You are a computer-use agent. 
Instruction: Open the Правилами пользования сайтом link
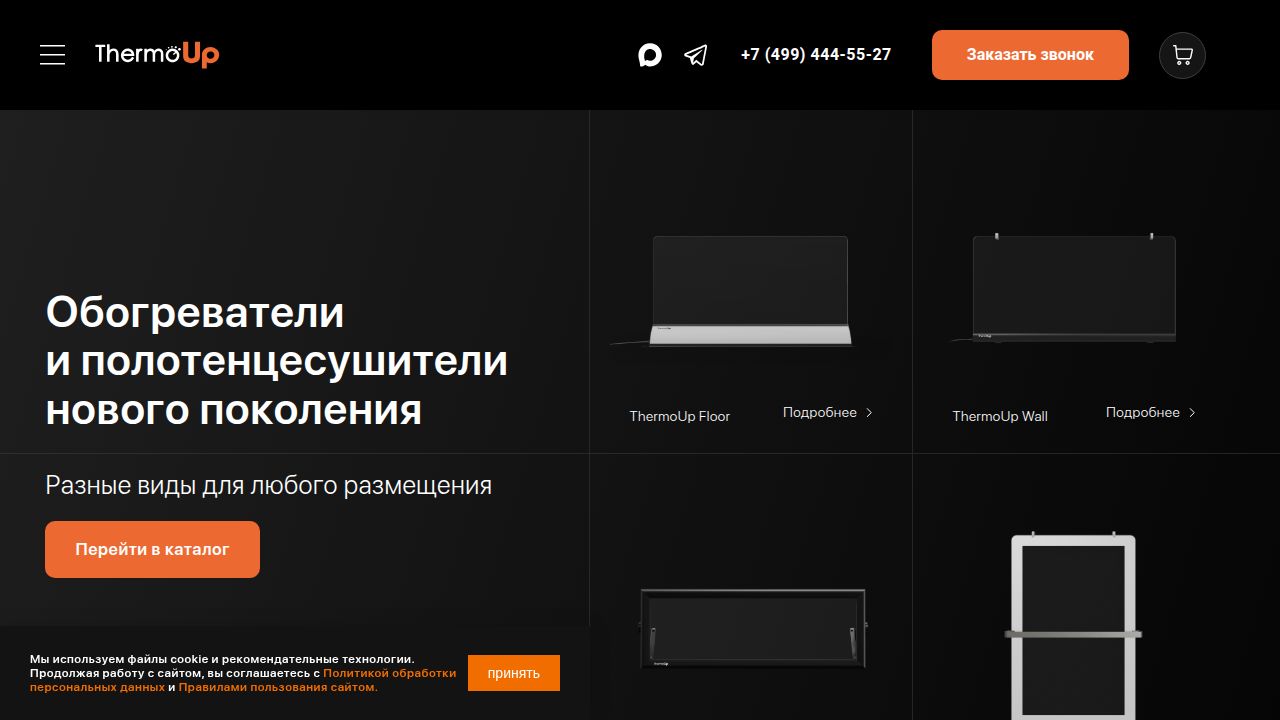(278, 687)
